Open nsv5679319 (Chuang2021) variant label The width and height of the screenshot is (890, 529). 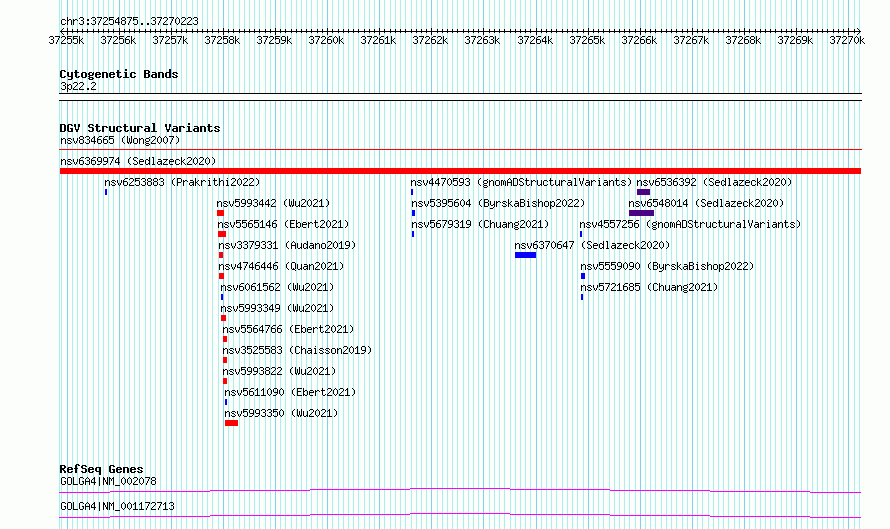coord(480,224)
